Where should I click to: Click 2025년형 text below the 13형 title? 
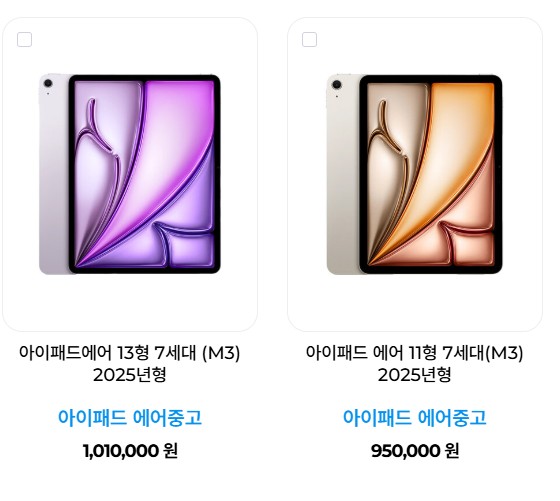coord(130,375)
